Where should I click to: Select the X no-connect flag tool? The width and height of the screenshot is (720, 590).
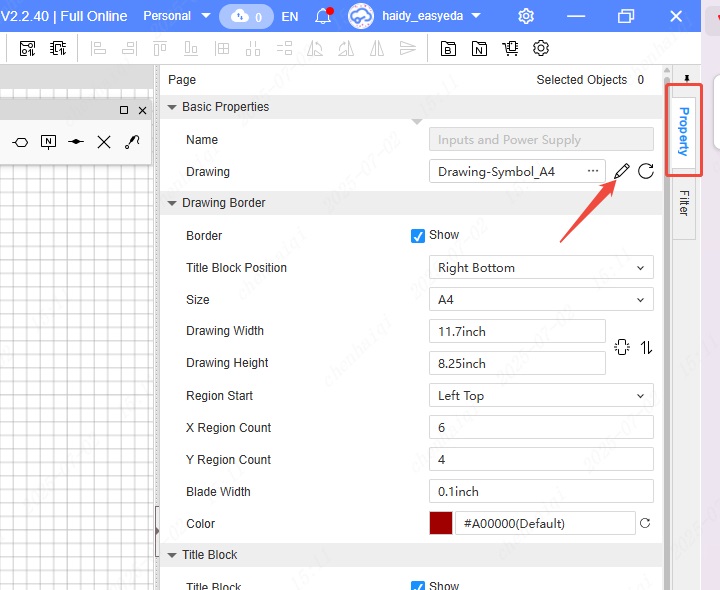[x=104, y=142]
